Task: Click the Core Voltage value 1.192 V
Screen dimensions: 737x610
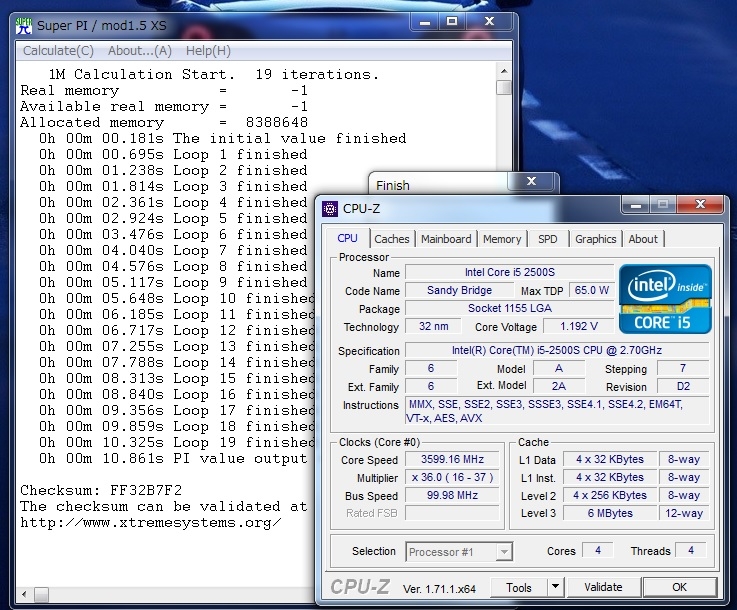Action: pyautogui.click(x=579, y=326)
